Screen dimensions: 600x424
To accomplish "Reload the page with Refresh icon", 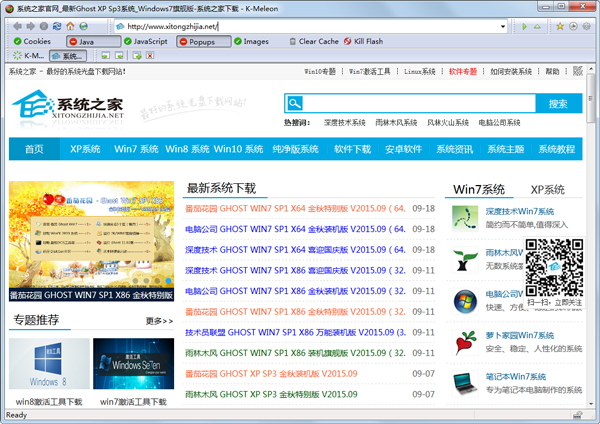I will [57, 26].
